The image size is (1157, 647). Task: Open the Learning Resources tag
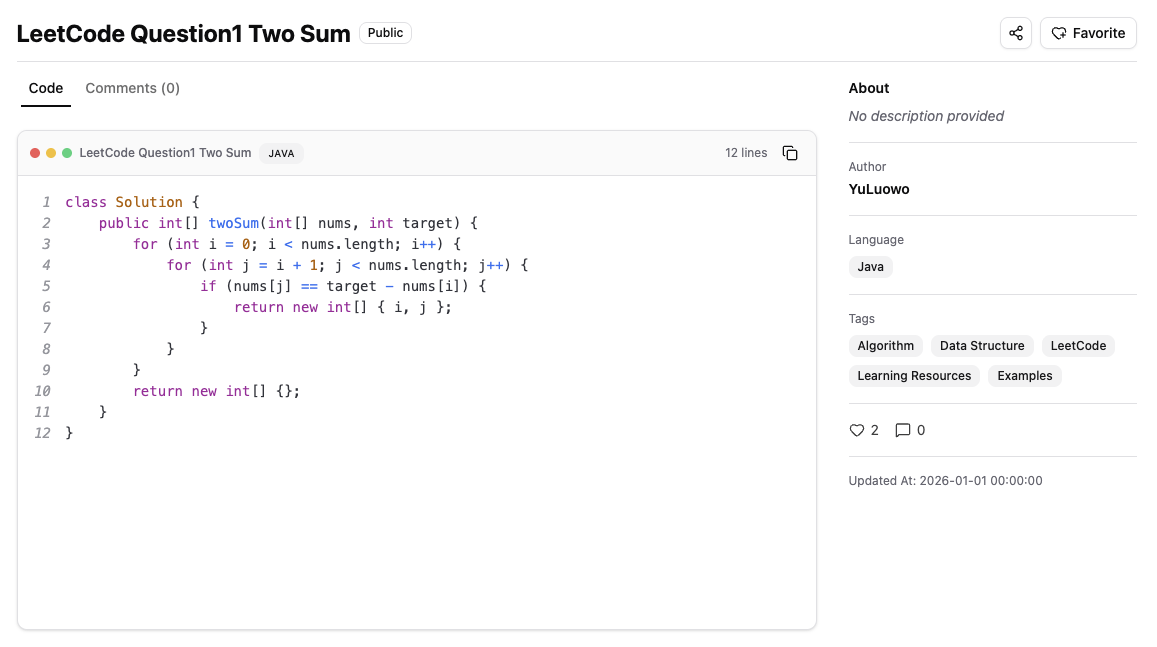(913, 376)
